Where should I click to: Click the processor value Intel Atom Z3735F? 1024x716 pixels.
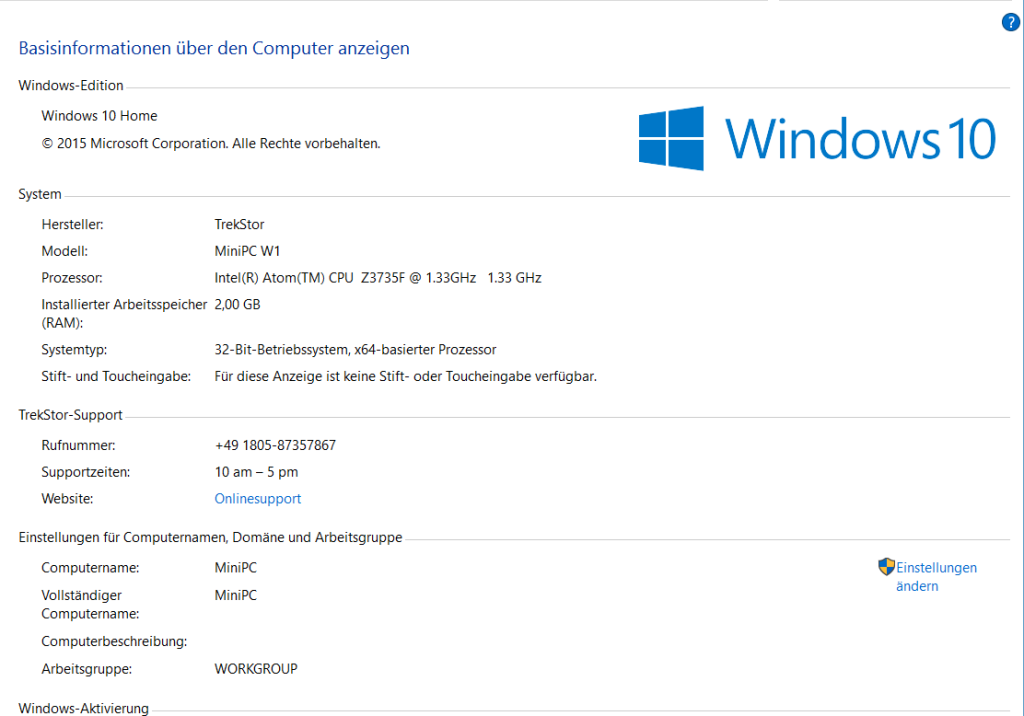point(377,278)
